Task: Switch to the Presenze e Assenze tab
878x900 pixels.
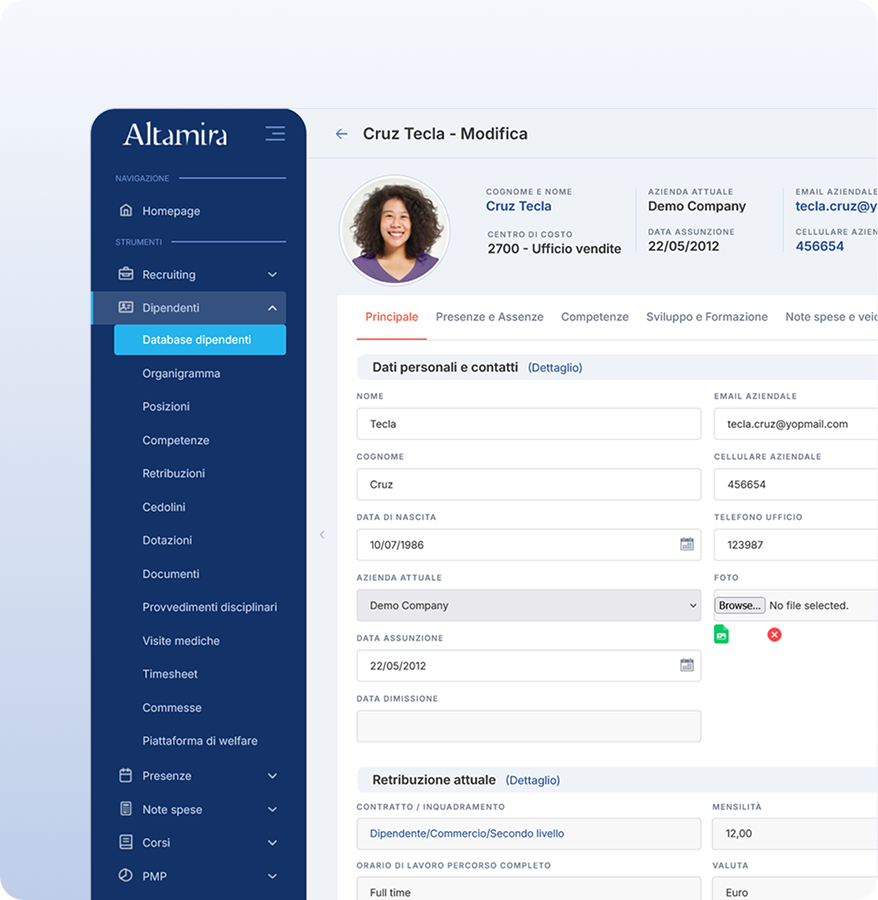Action: (x=489, y=316)
